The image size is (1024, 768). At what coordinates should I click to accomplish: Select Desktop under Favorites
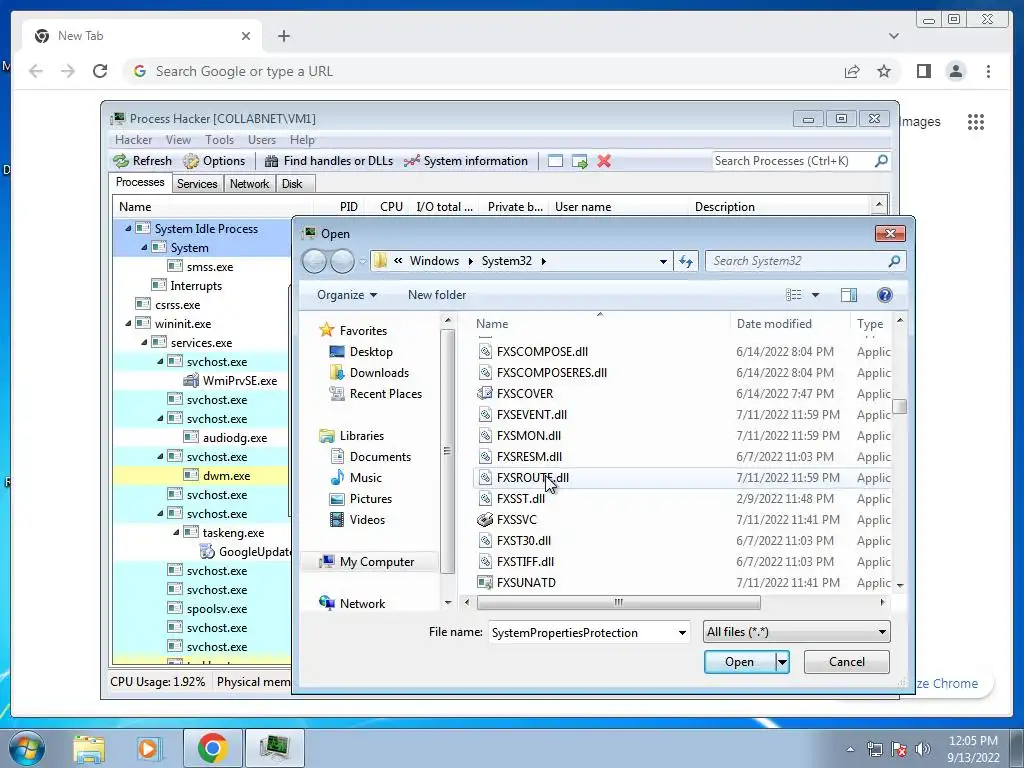361,352
